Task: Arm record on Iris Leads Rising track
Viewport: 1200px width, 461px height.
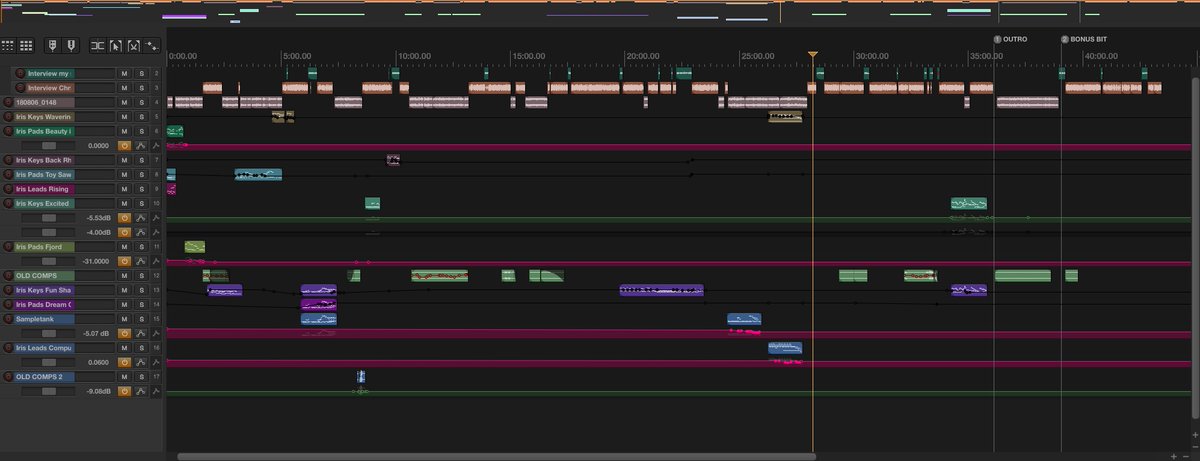Action: 9,189
